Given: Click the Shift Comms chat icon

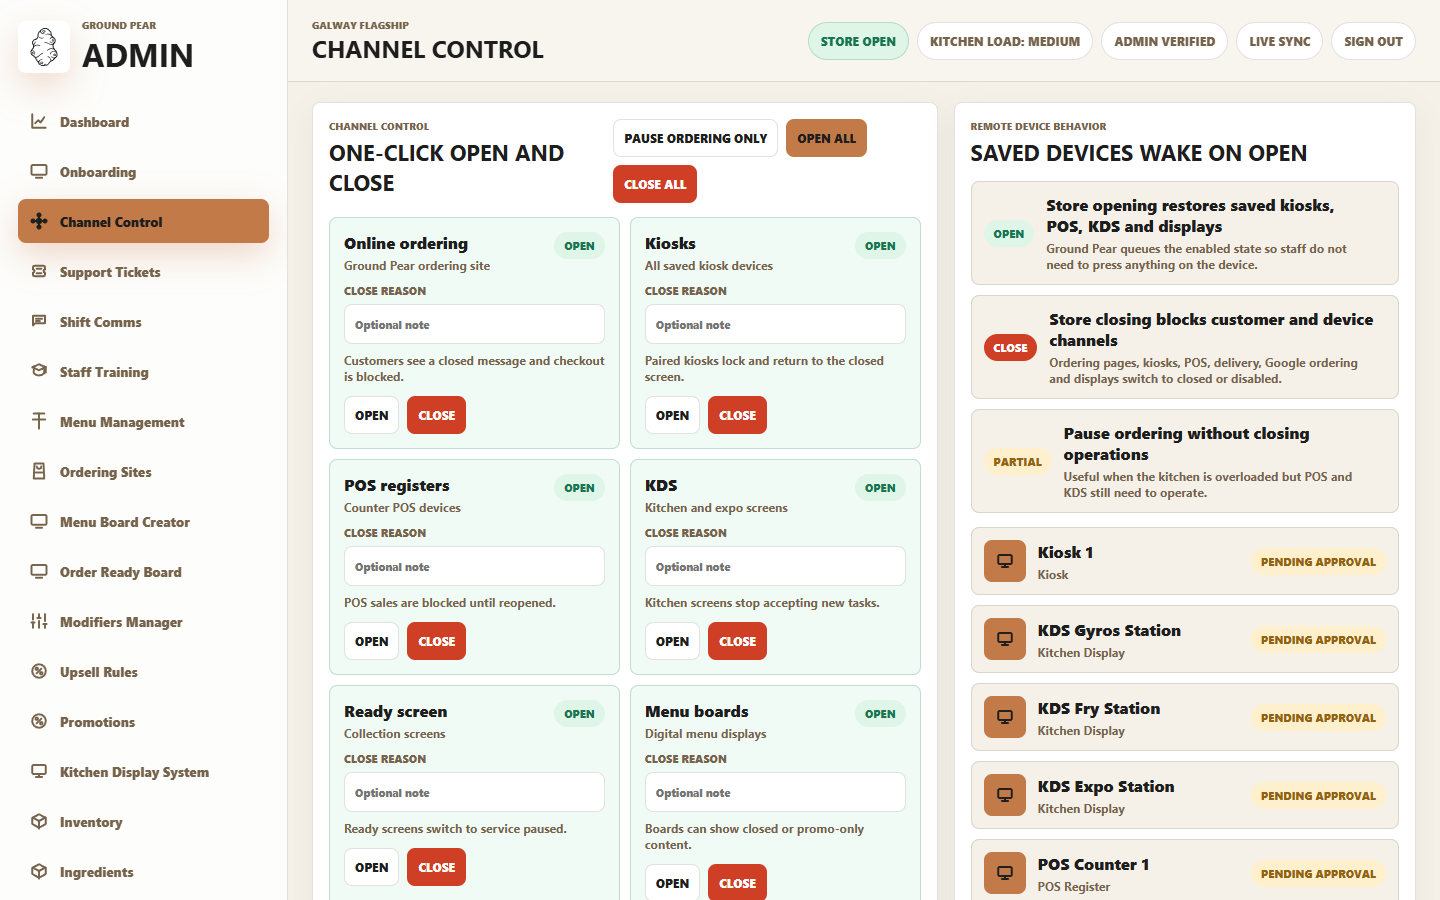Looking at the screenshot, I should coord(39,322).
